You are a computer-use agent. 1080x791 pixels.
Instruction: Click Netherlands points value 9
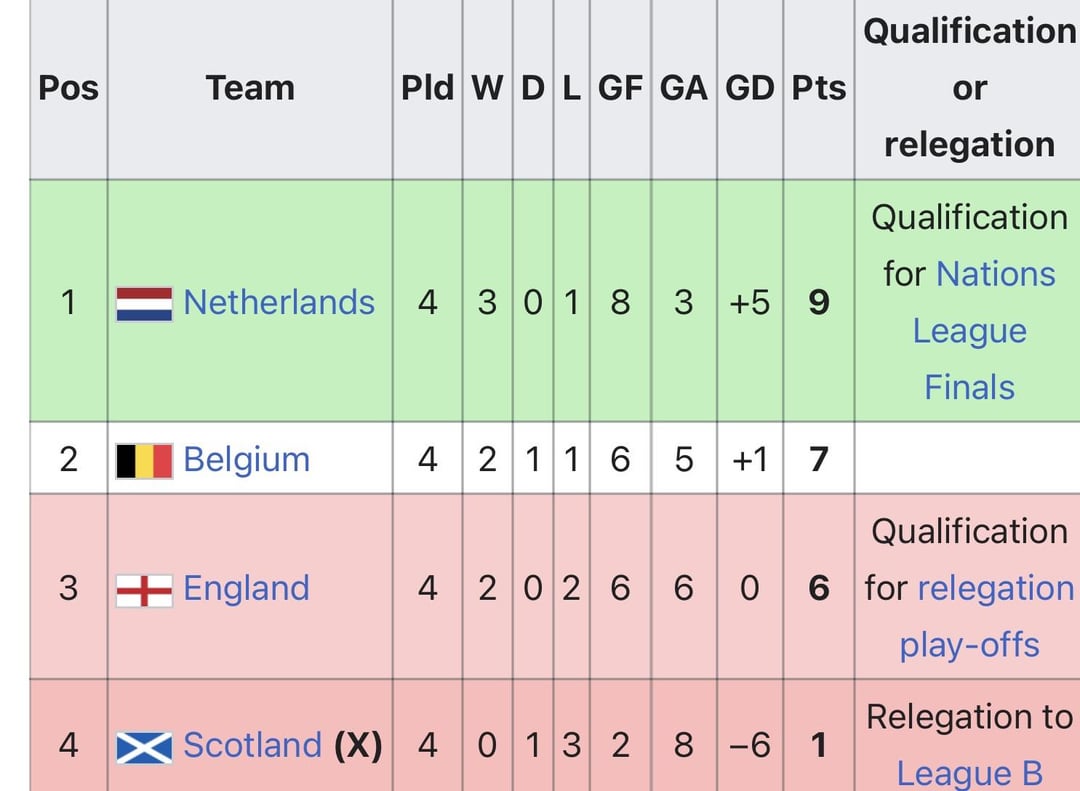[x=818, y=302]
